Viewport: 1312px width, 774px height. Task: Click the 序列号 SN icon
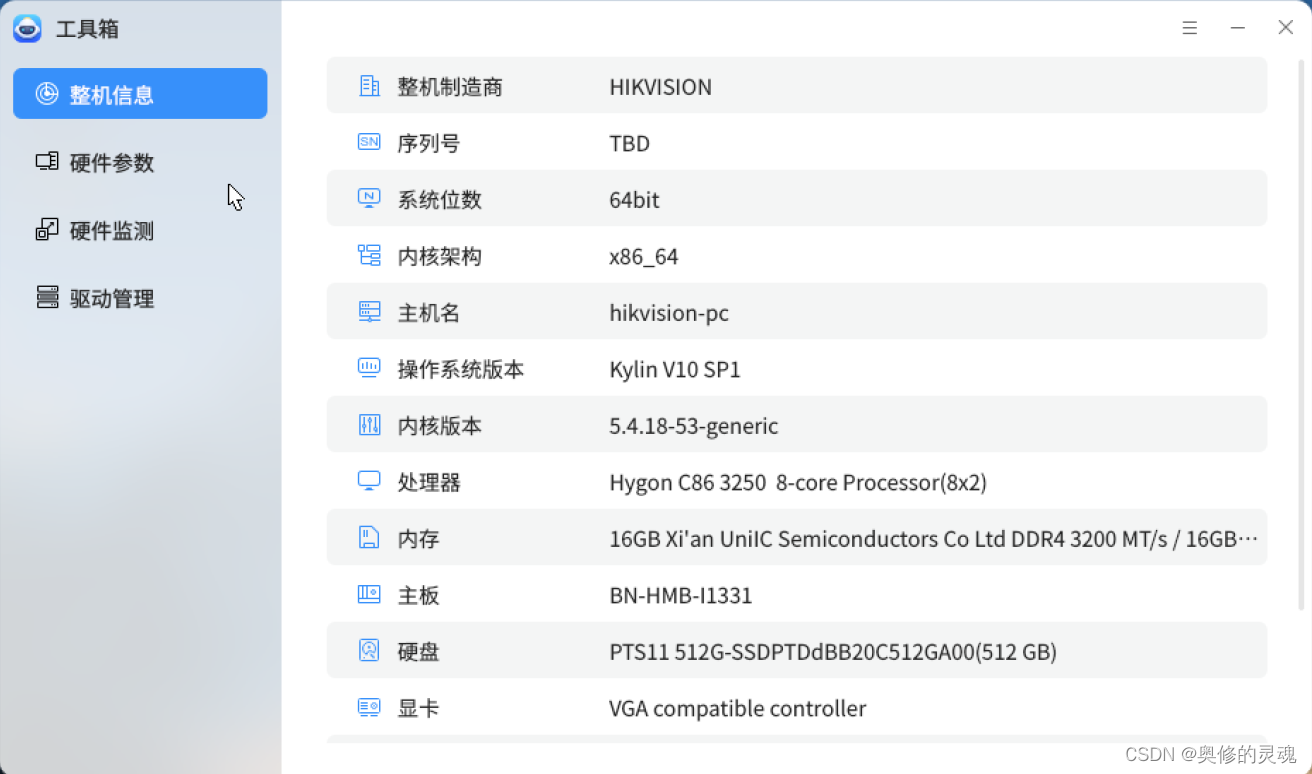(x=369, y=142)
